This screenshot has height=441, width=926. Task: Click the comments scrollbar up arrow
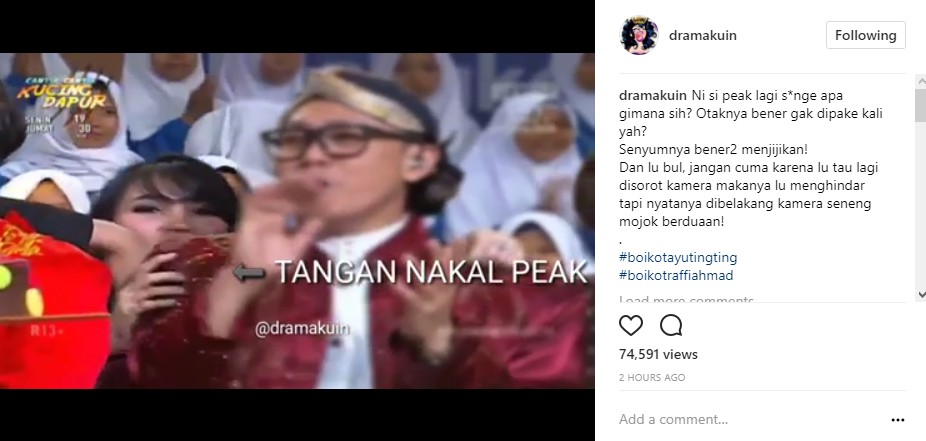click(920, 81)
